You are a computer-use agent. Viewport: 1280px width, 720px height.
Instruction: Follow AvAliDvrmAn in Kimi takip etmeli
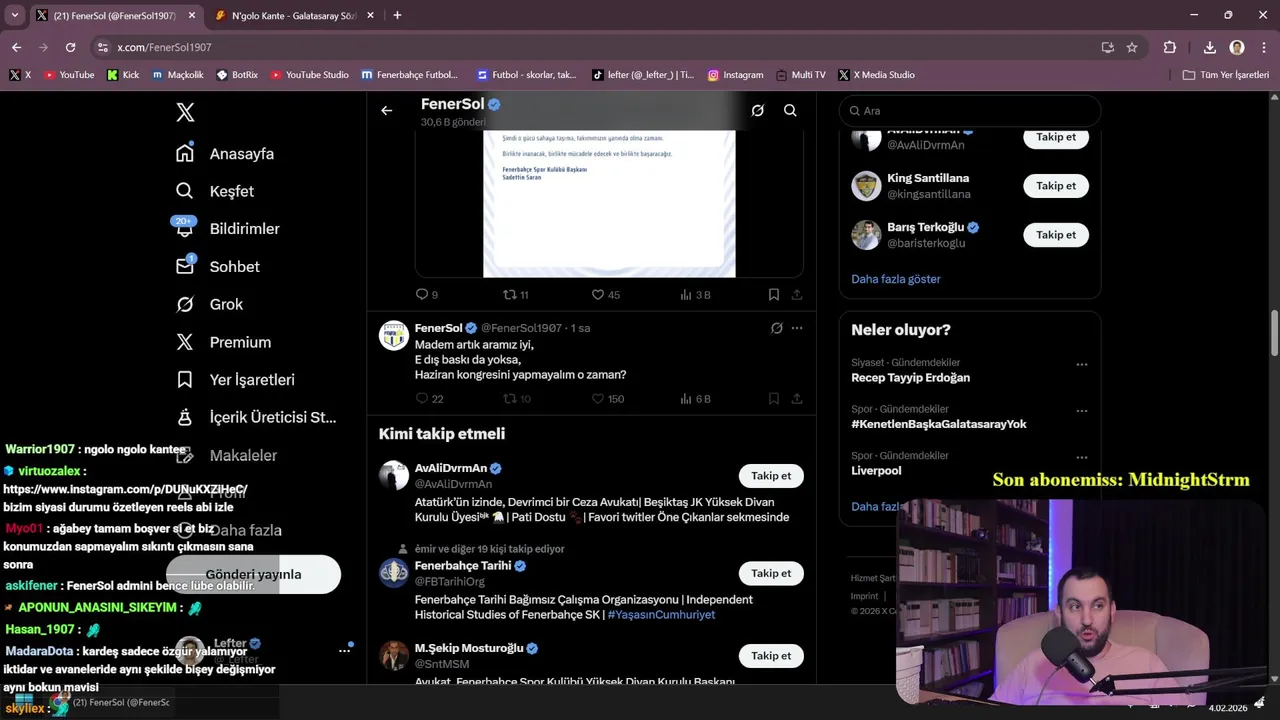click(x=771, y=476)
